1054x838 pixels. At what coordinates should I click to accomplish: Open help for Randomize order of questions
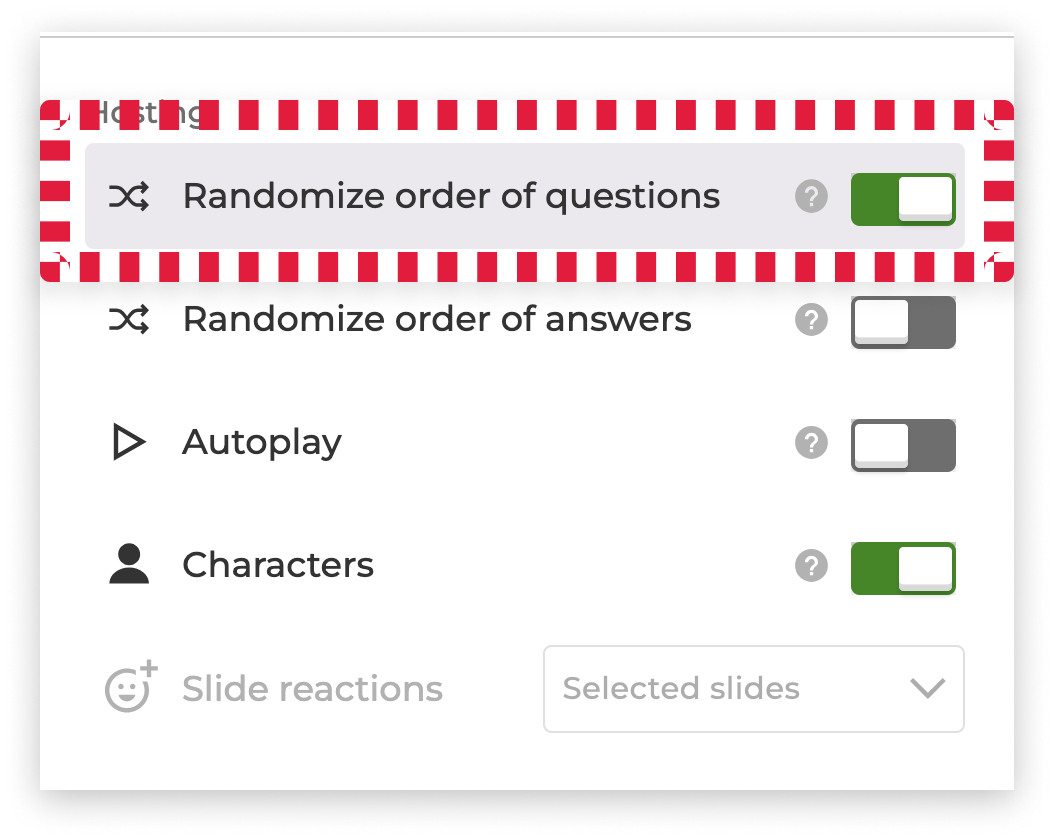[x=812, y=197]
